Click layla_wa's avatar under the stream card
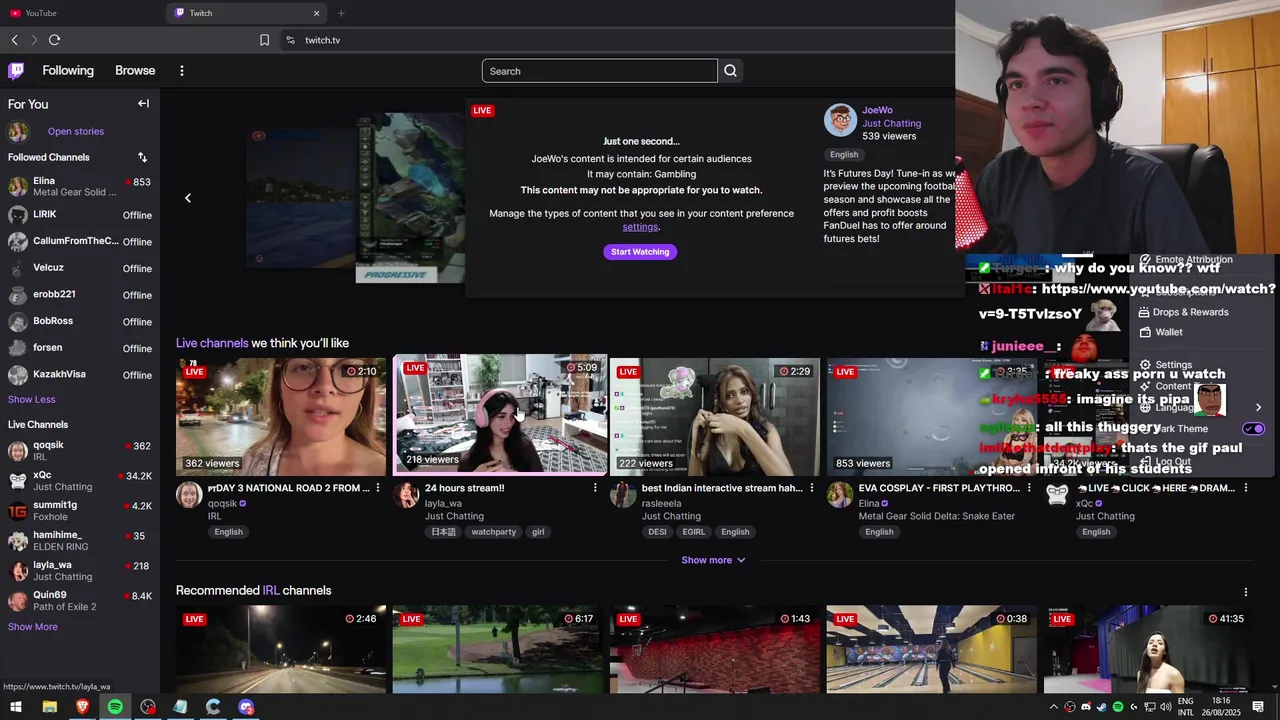The image size is (1280, 720). pyautogui.click(x=406, y=495)
